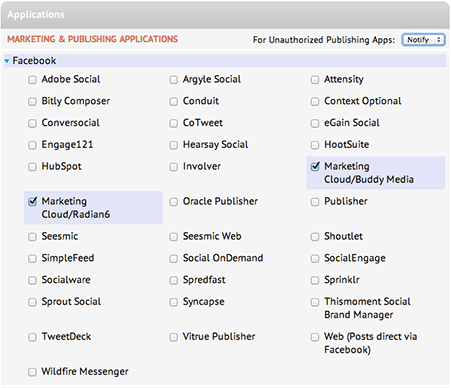Tick the Conversocial checkbox
Screen dimensions: 451x388
click(32, 123)
